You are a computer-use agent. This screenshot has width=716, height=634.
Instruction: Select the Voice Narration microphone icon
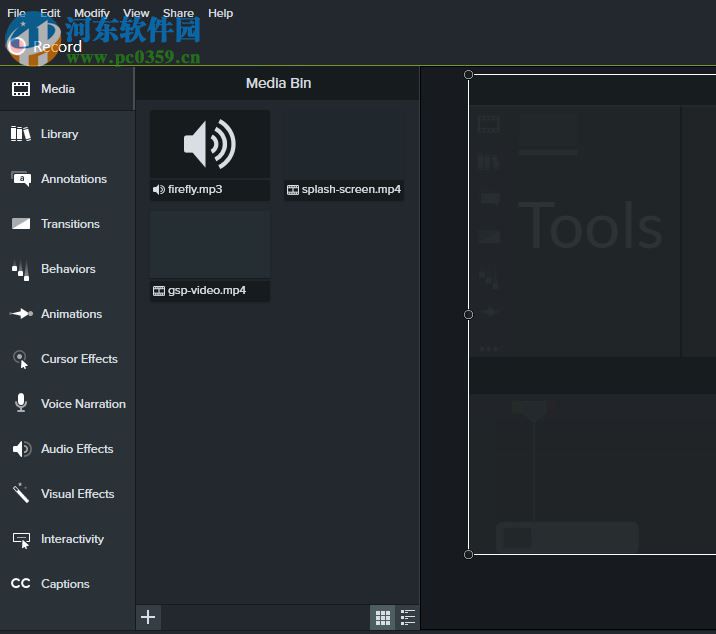click(21, 403)
